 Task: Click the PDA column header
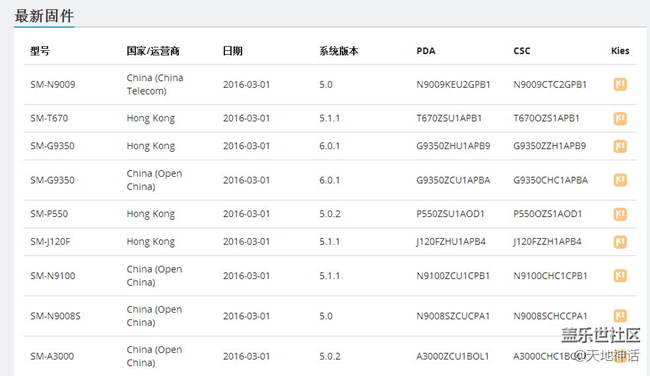click(426, 51)
